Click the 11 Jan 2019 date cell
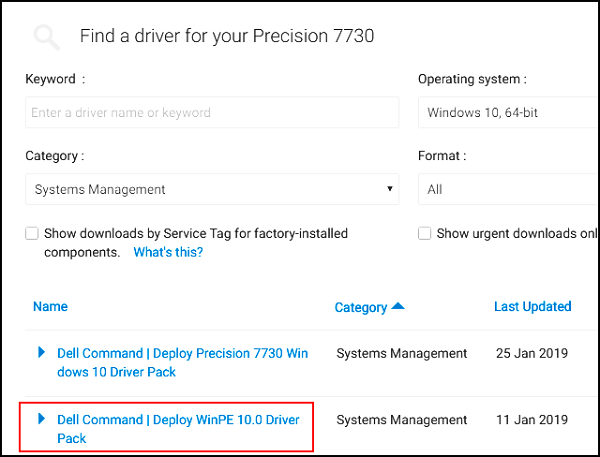This screenshot has height=457, width=600. [531, 420]
